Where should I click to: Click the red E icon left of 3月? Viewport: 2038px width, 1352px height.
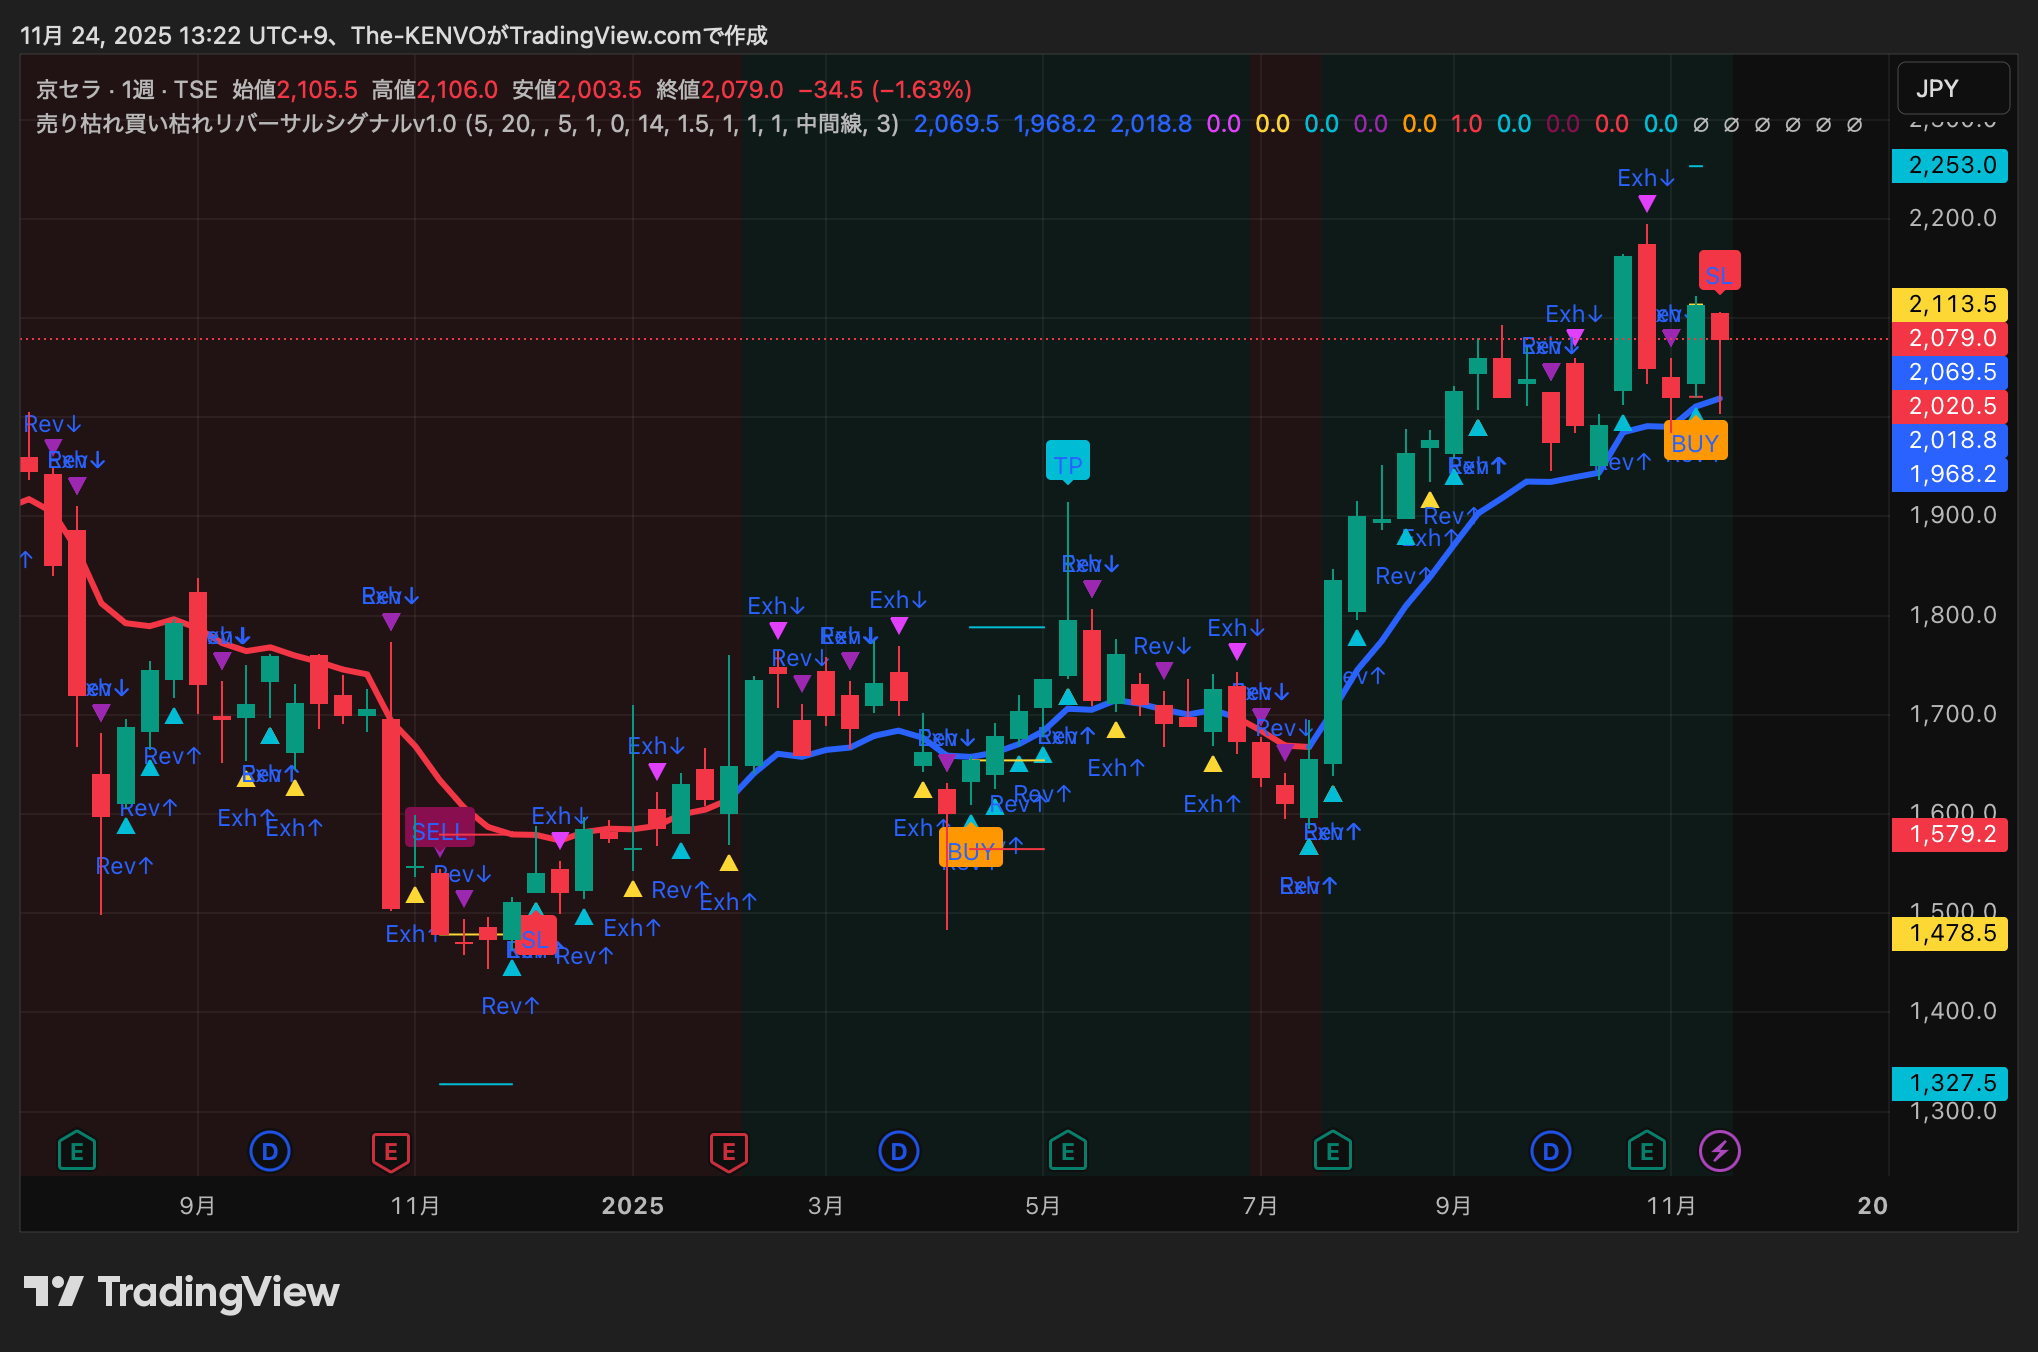pos(728,1151)
